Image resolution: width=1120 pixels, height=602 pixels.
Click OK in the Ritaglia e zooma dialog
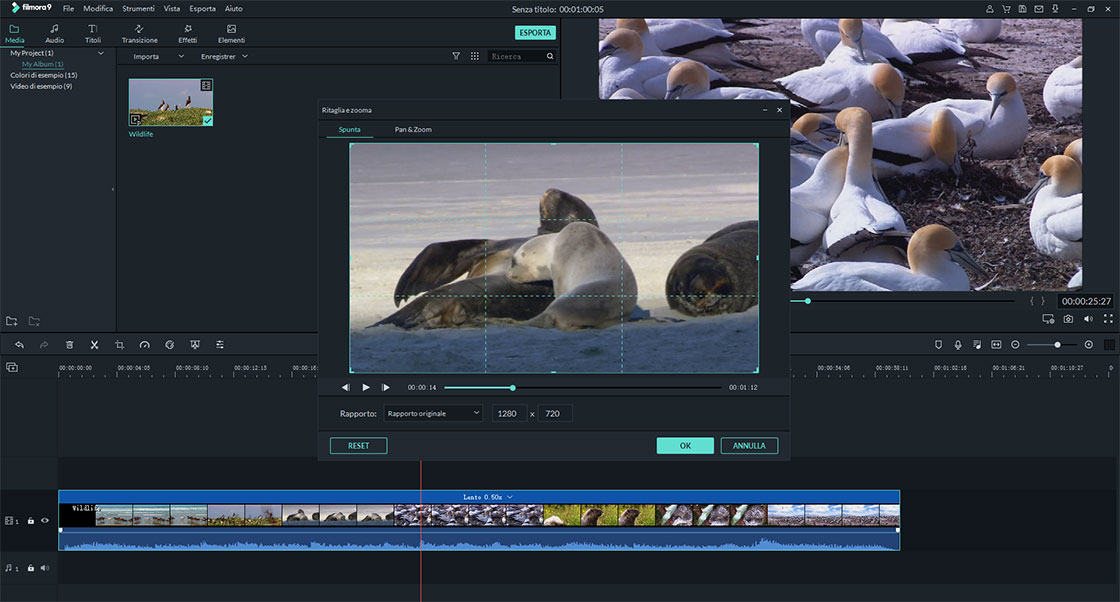click(x=685, y=446)
